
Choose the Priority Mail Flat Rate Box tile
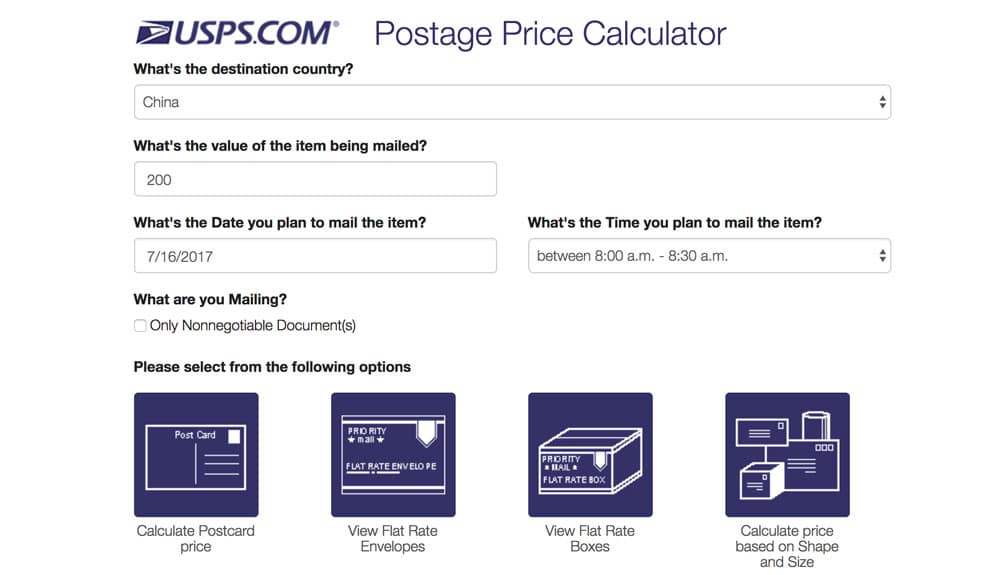[x=591, y=455]
